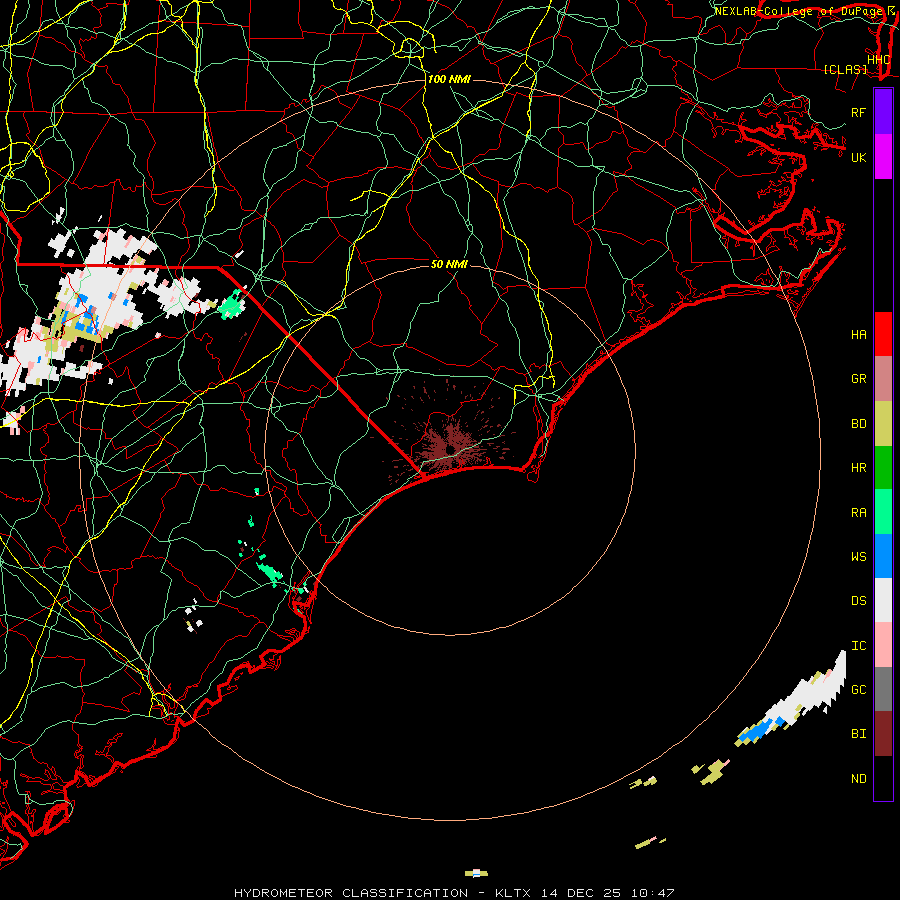Click the brown BI legend swatch
Image resolution: width=900 pixels, height=900 pixels.
[x=883, y=734]
